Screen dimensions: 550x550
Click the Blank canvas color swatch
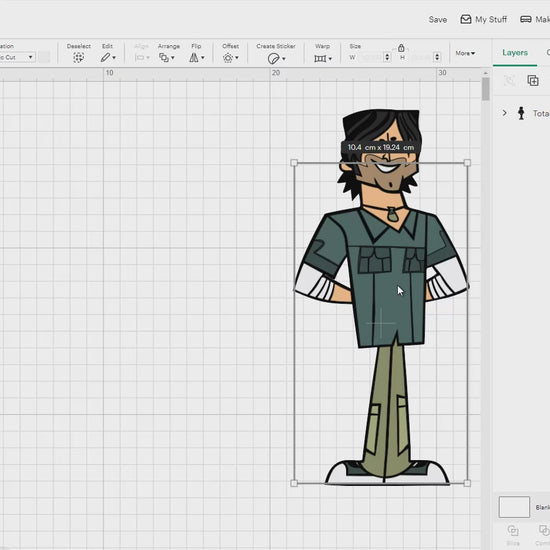514,507
